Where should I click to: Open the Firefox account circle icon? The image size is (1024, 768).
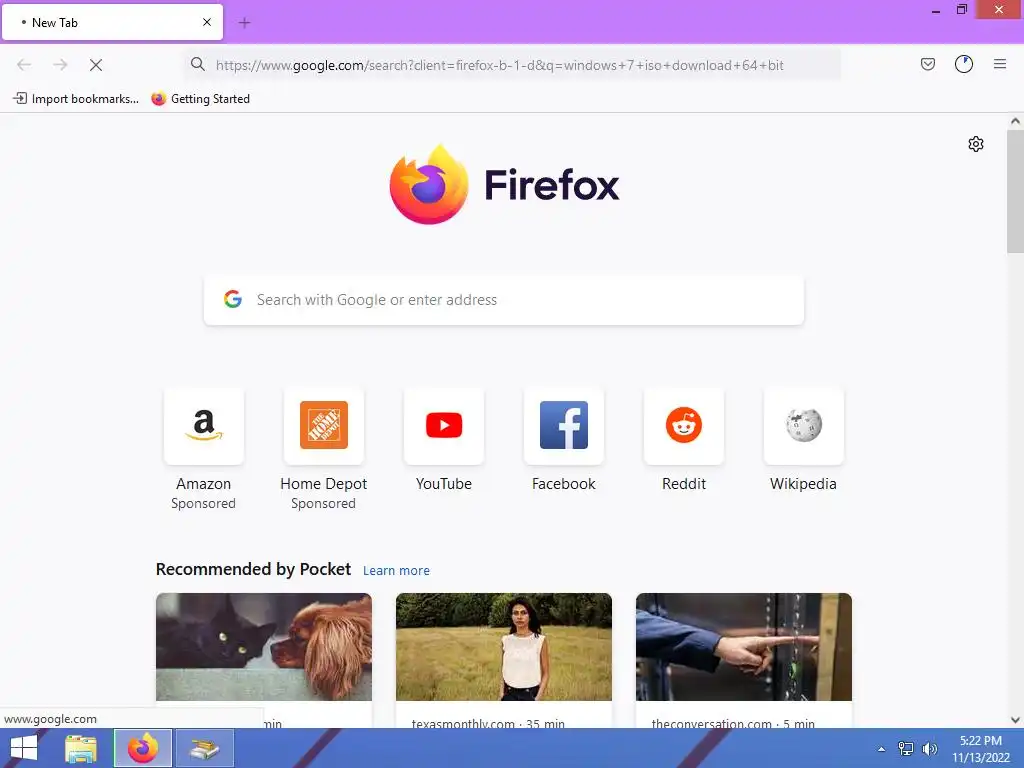click(x=964, y=64)
